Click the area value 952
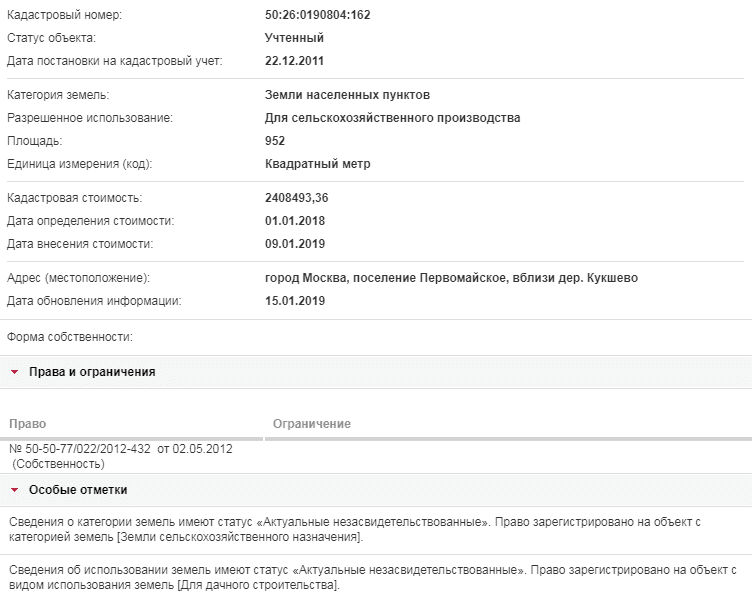This screenshot has width=752, height=601. [275, 141]
